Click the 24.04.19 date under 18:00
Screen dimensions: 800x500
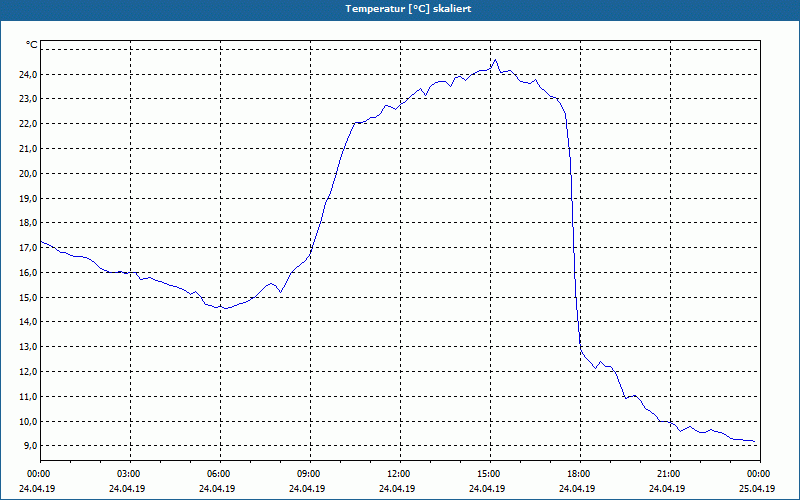click(577, 488)
